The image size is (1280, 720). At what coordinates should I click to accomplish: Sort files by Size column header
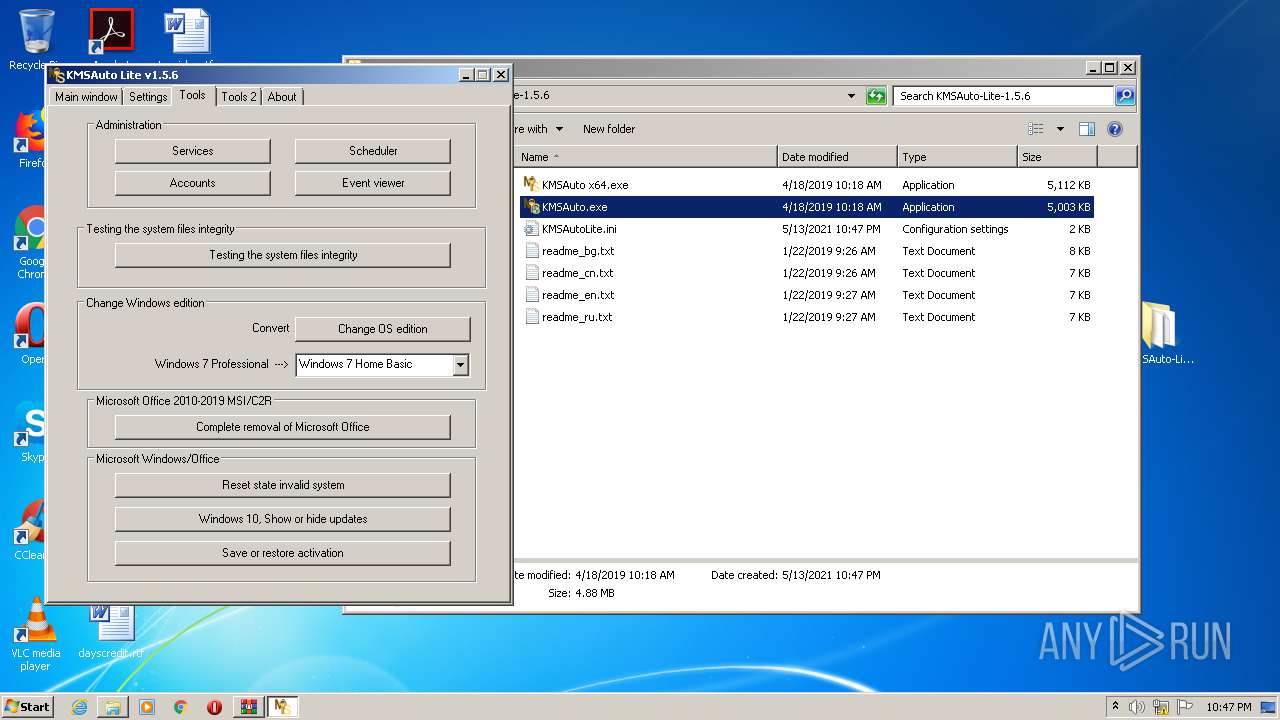point(1057,157)
